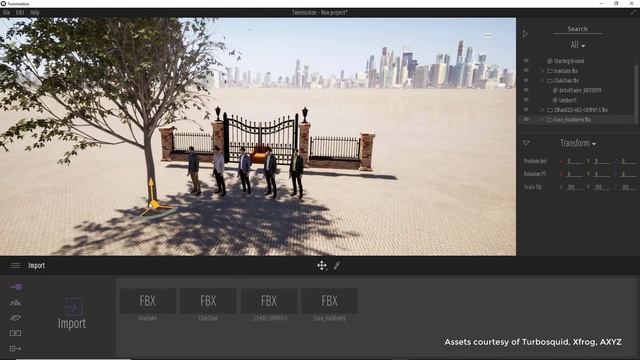This screenshot has width=640, height=360.
Task: Expand the CMan0023 fbx node
Action: pos(542,110)
